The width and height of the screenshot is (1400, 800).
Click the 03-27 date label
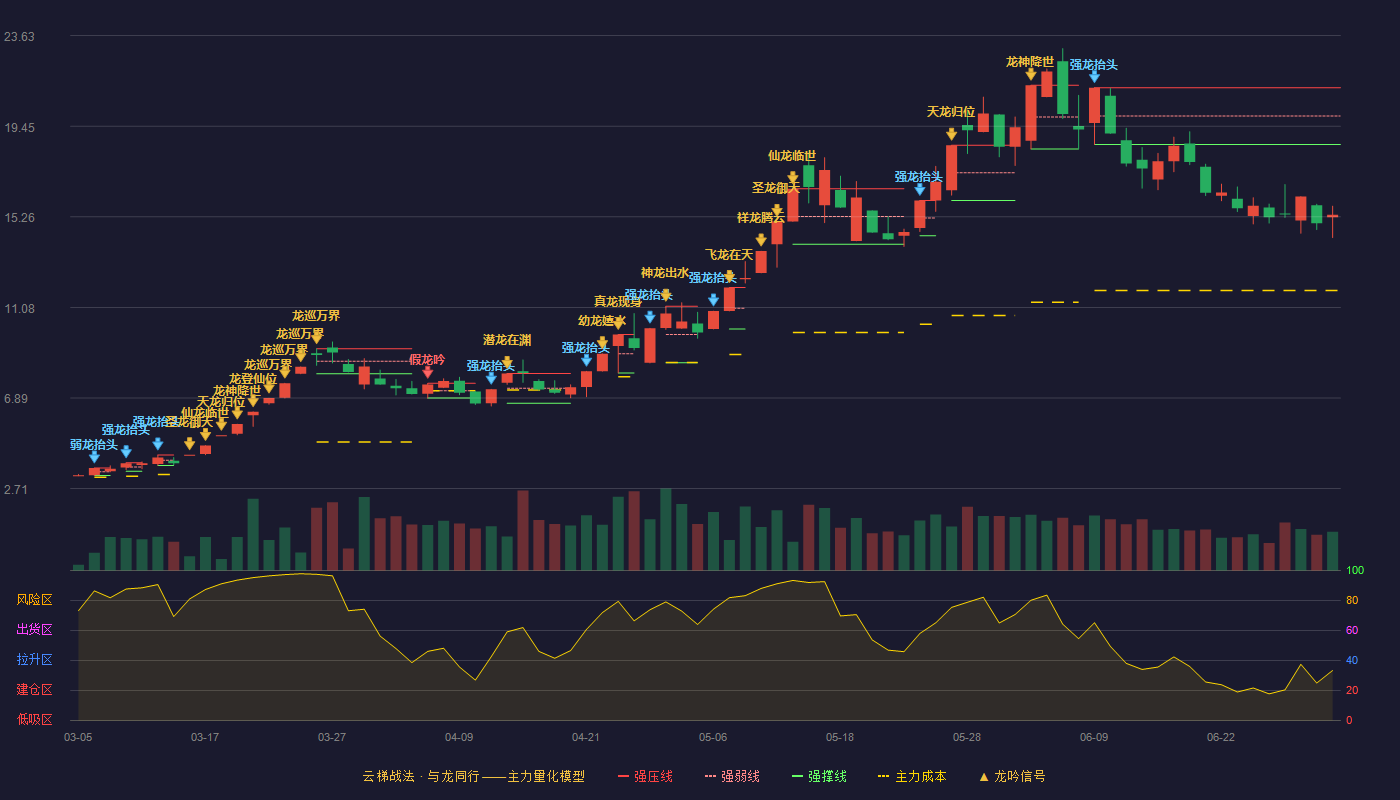point(332,737)
